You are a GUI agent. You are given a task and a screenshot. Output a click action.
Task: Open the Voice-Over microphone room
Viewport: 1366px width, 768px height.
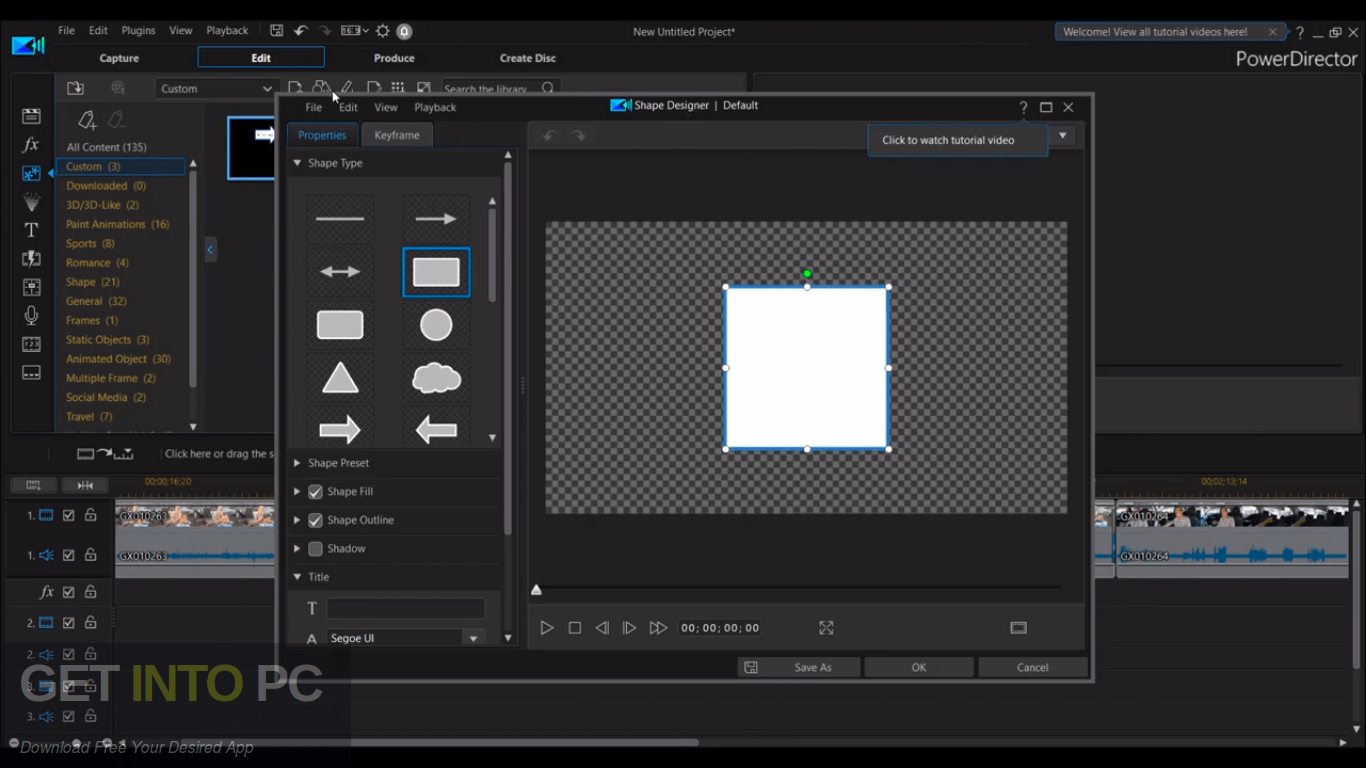pyautogui.click(x=31, y=316)
